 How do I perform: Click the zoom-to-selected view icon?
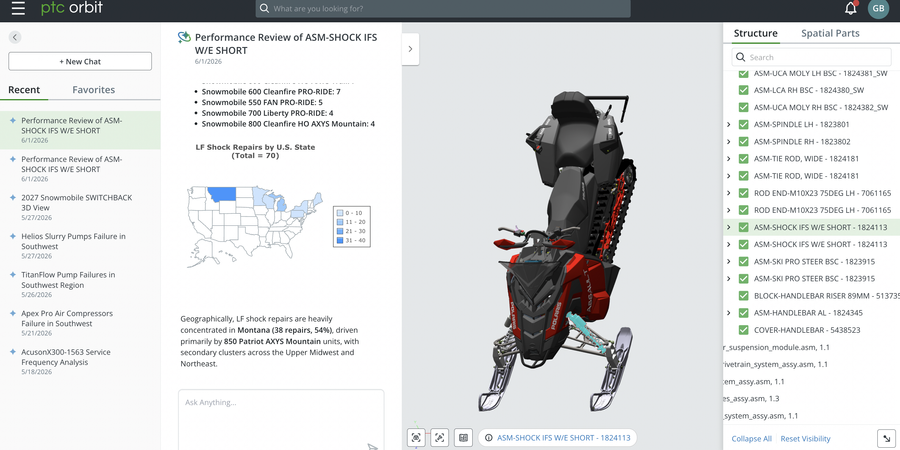(x=440, y=438)
